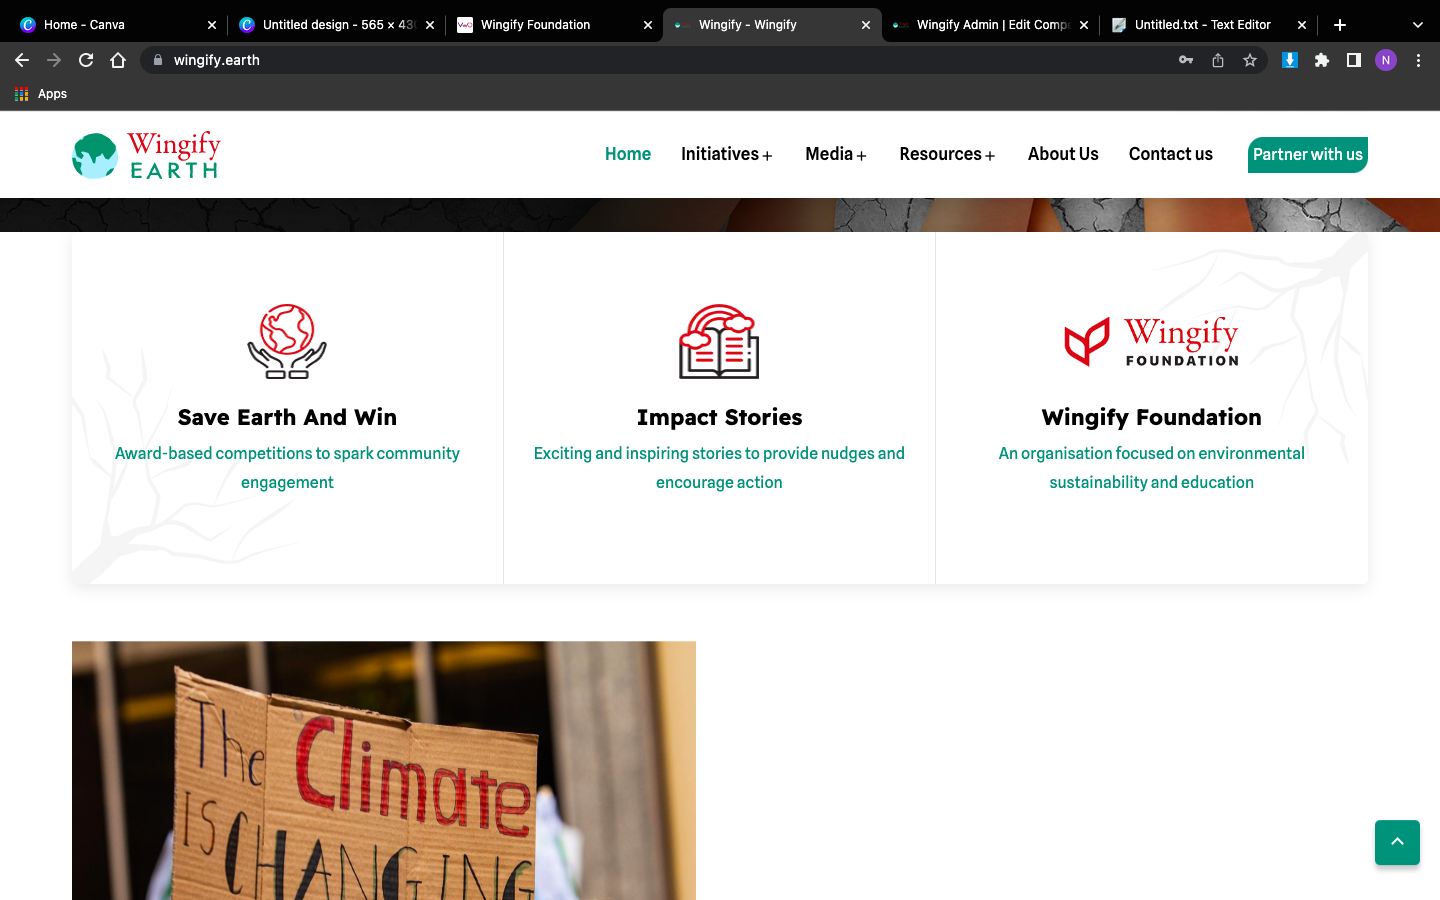
Task: Click the share page icon
Action: click(x=1218, y=60)
